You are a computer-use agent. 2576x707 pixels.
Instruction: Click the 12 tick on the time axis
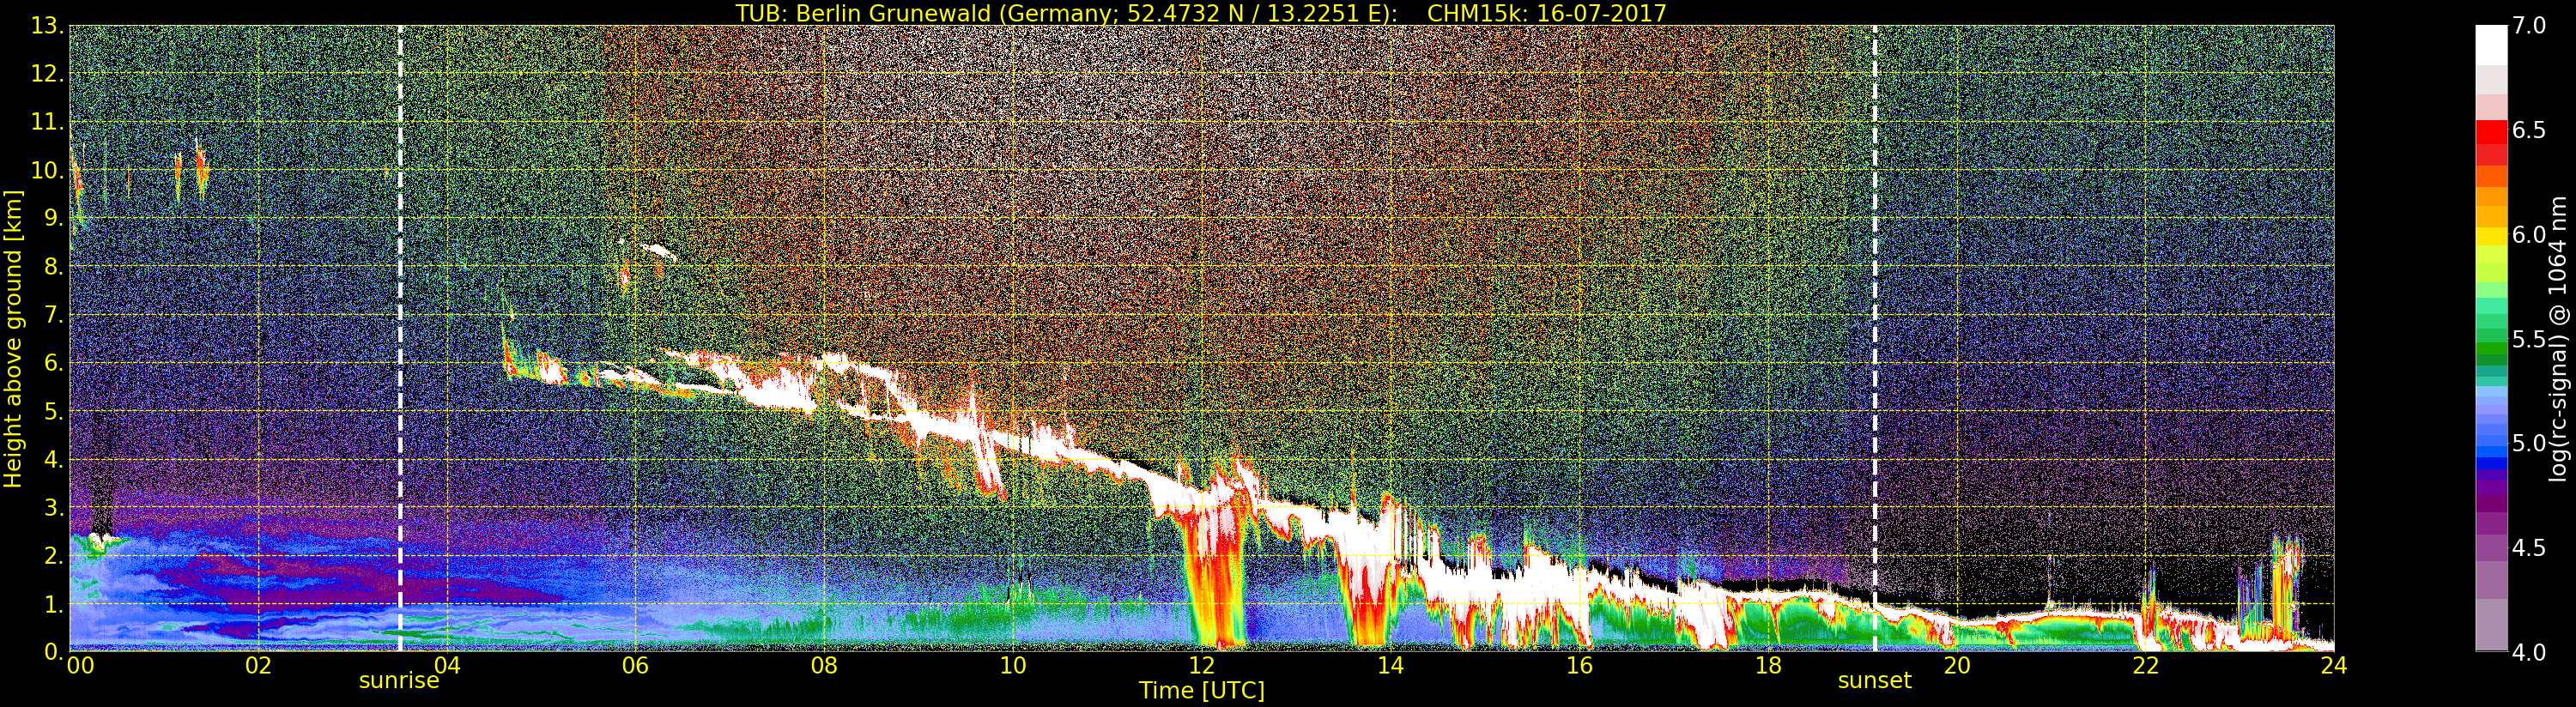(1201, 667)
